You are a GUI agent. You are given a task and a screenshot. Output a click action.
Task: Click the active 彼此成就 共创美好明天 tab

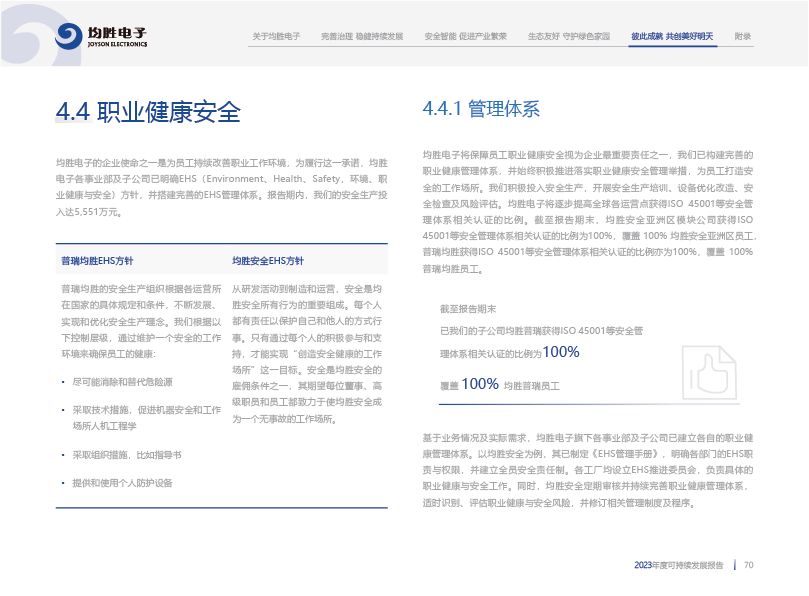[672, 36]
